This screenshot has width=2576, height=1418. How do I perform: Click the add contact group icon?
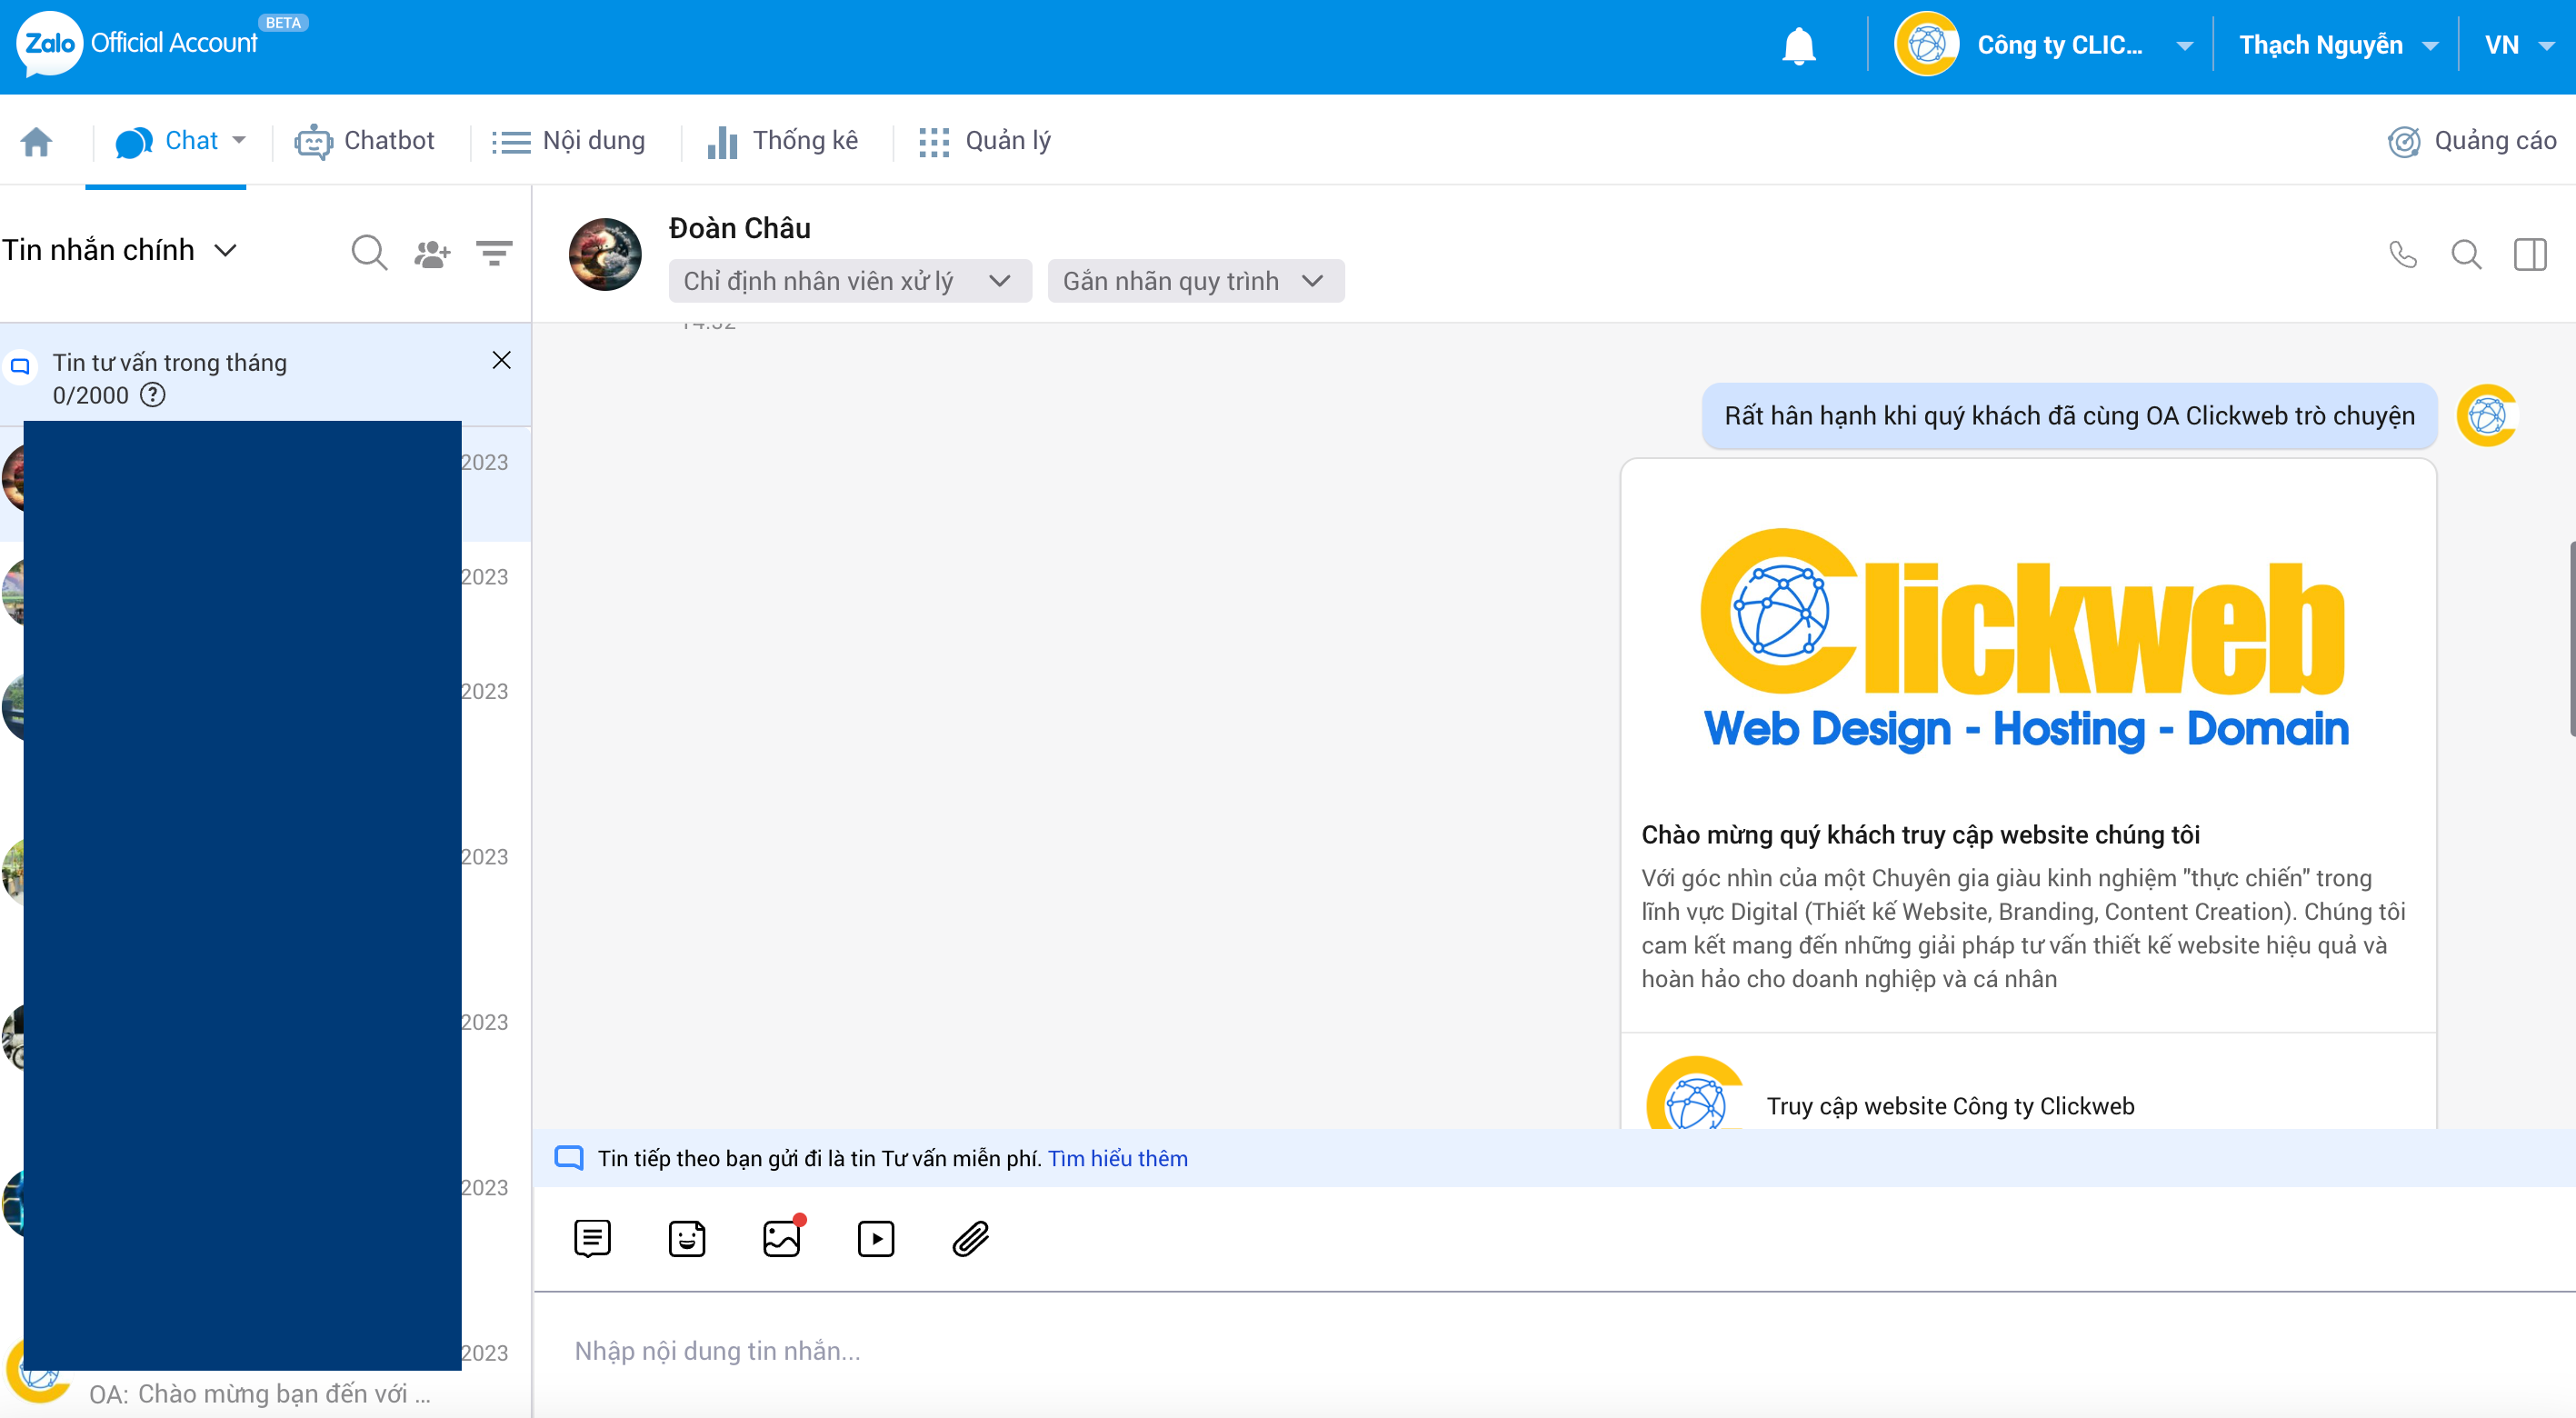[432, 253]
